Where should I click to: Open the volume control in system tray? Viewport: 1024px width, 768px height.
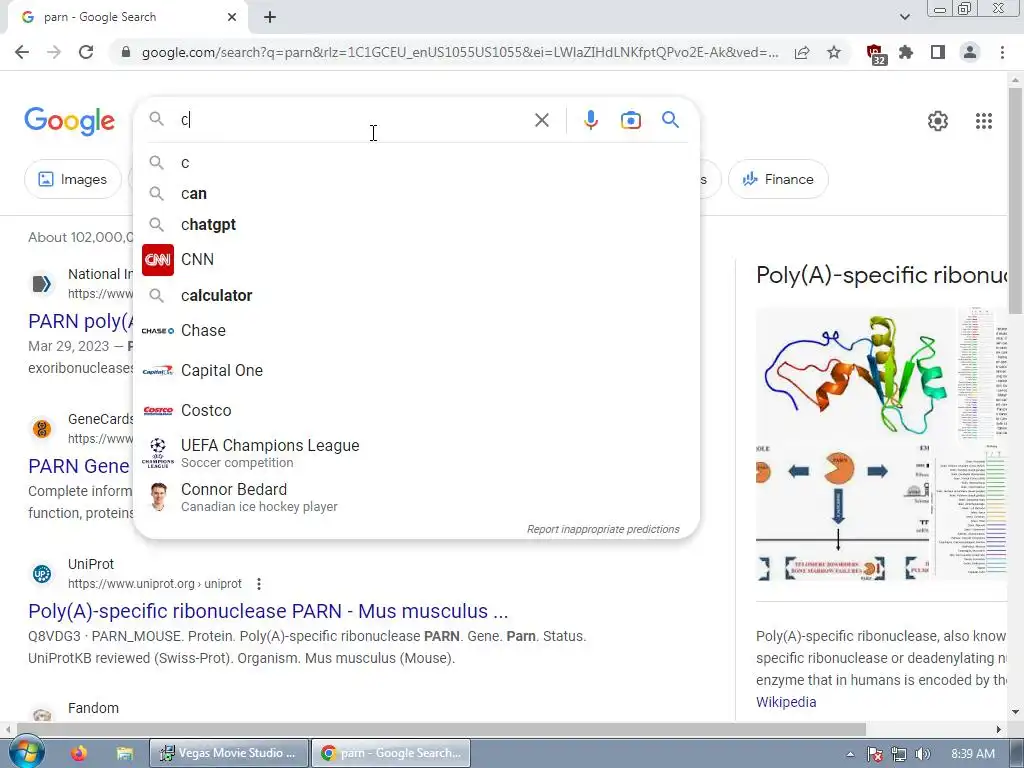click(x=922, y=754)
